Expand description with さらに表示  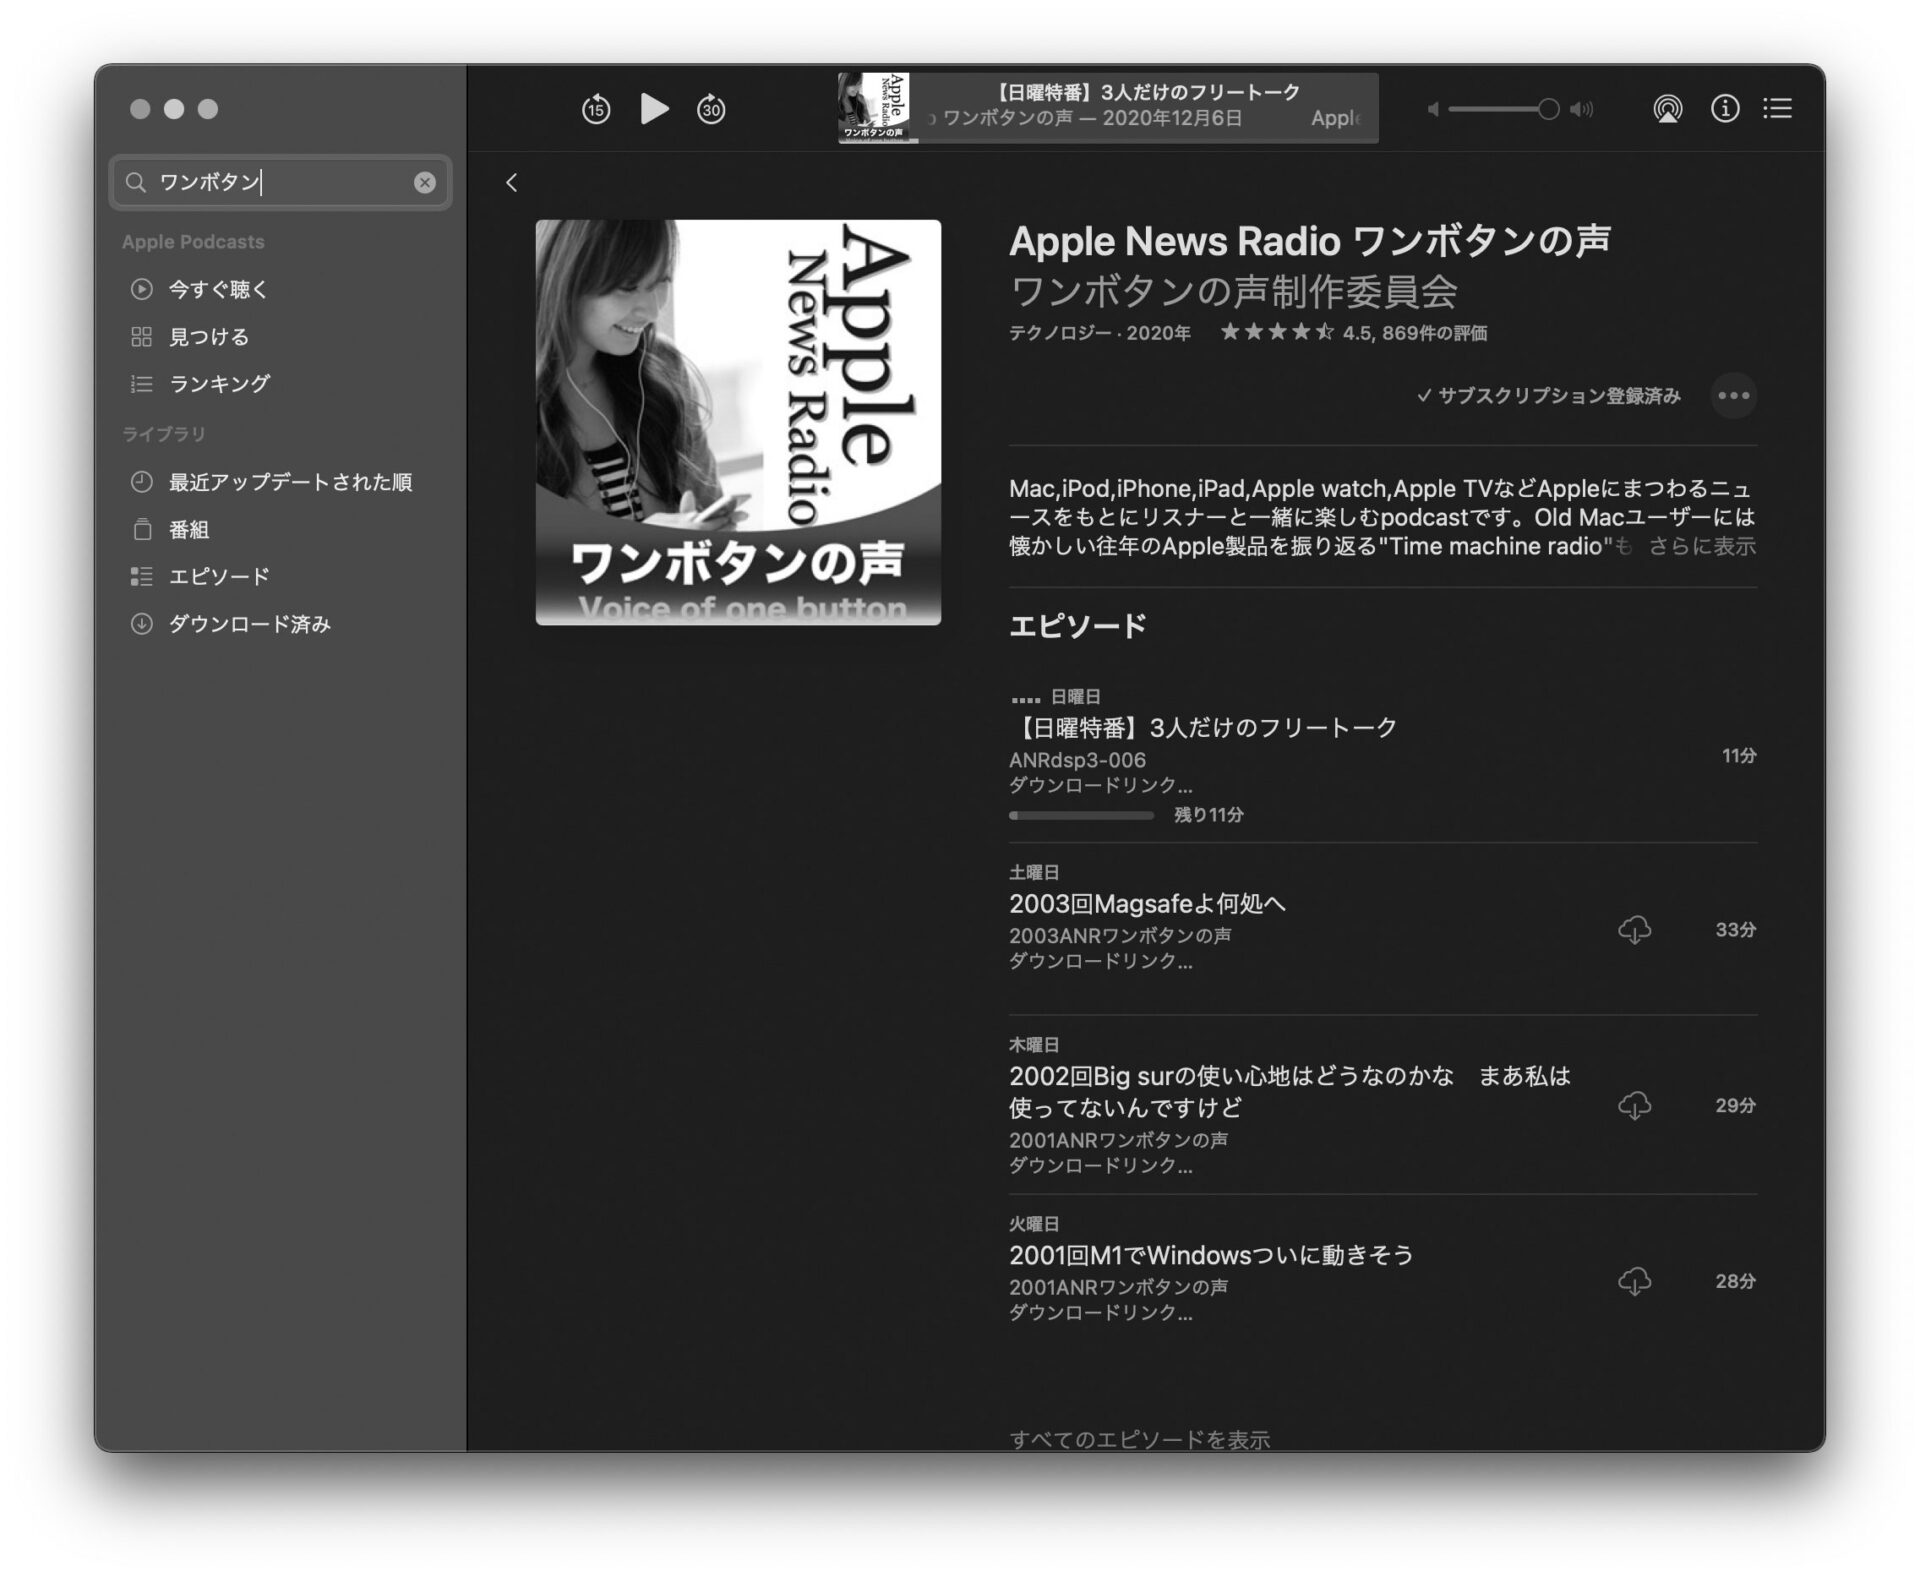click(1702, 546)
